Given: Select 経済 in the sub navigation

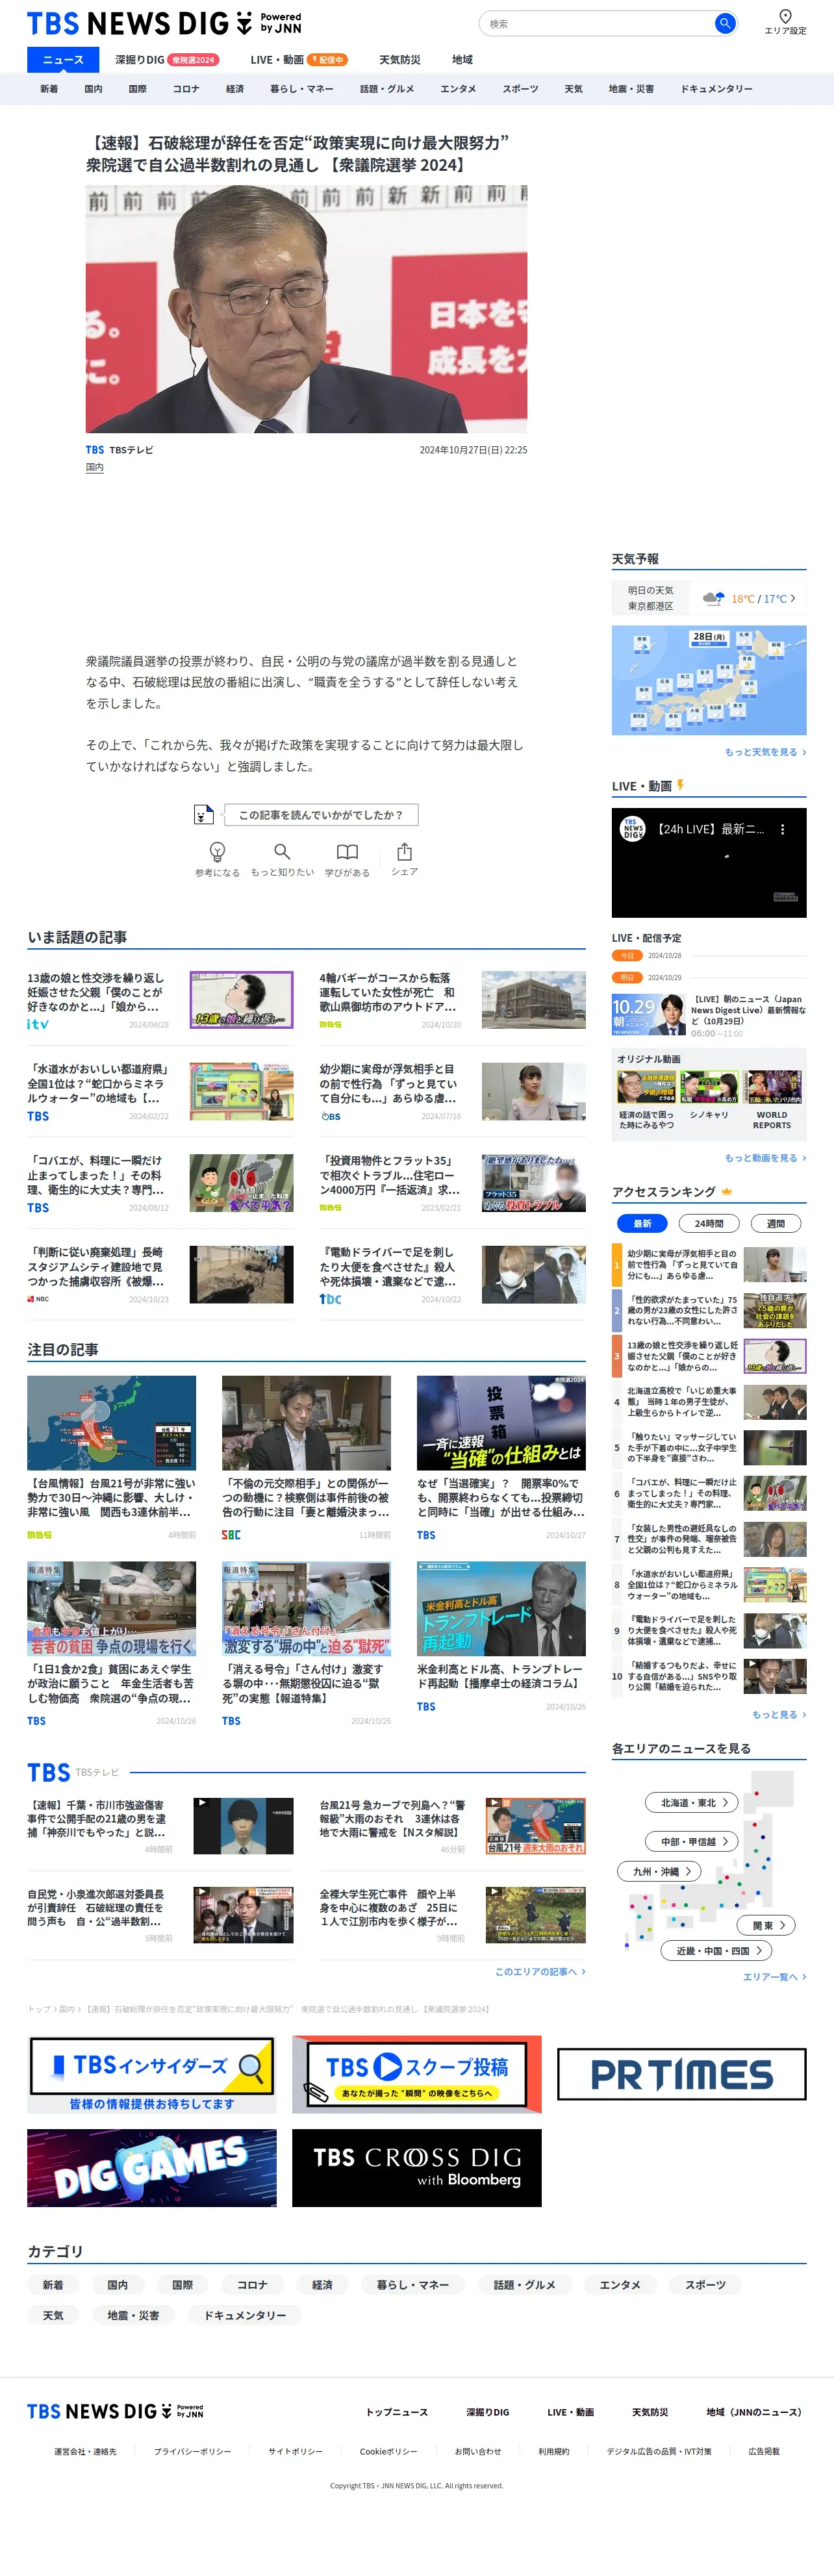Looking at the screenshot, I should tap(235, 89).
